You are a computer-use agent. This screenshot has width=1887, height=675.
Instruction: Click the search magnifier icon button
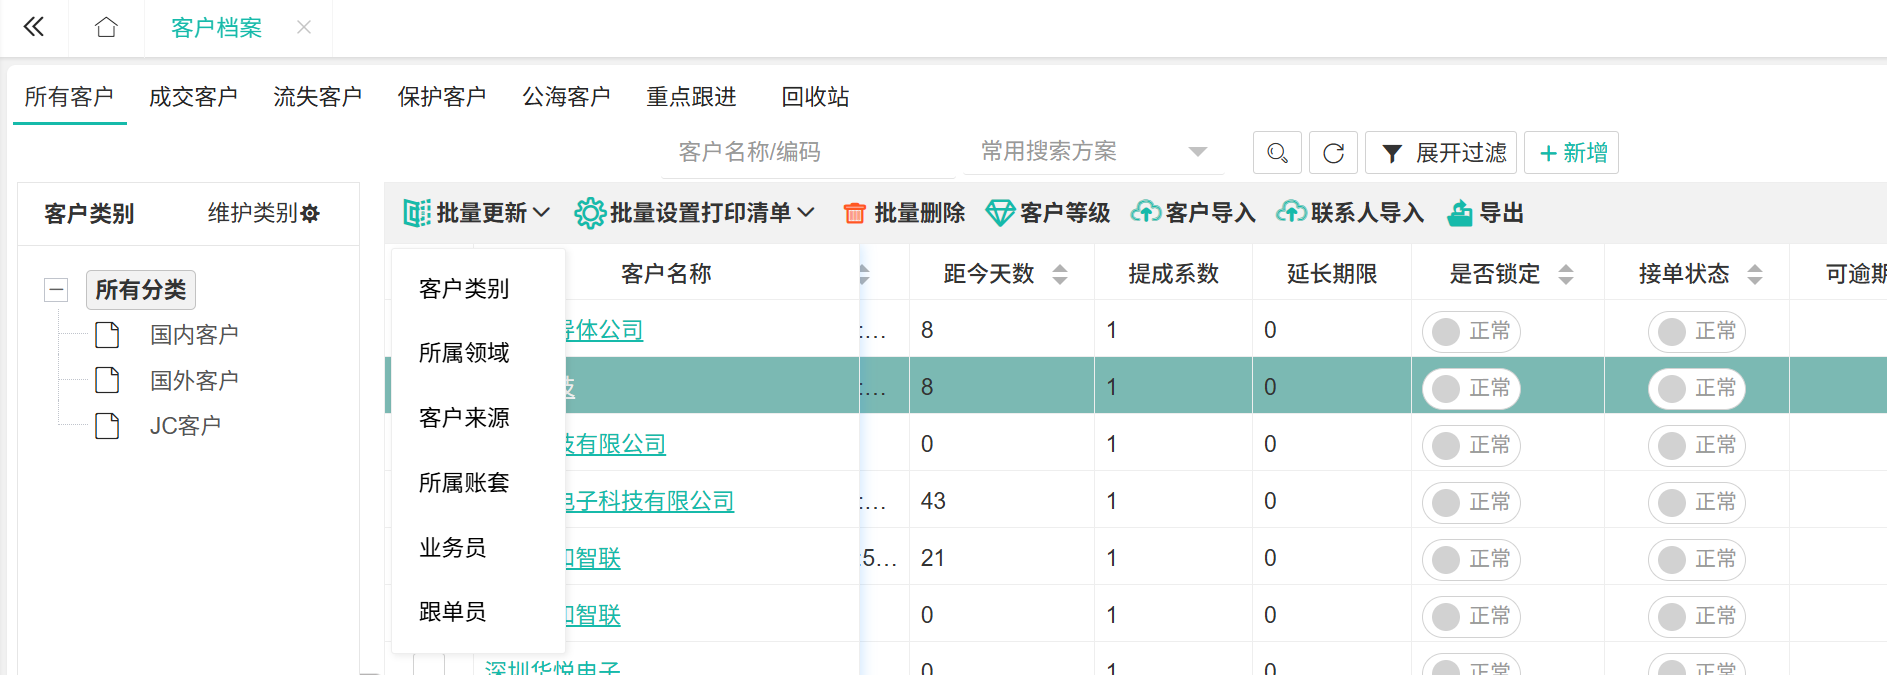(x=1277, y=153)
